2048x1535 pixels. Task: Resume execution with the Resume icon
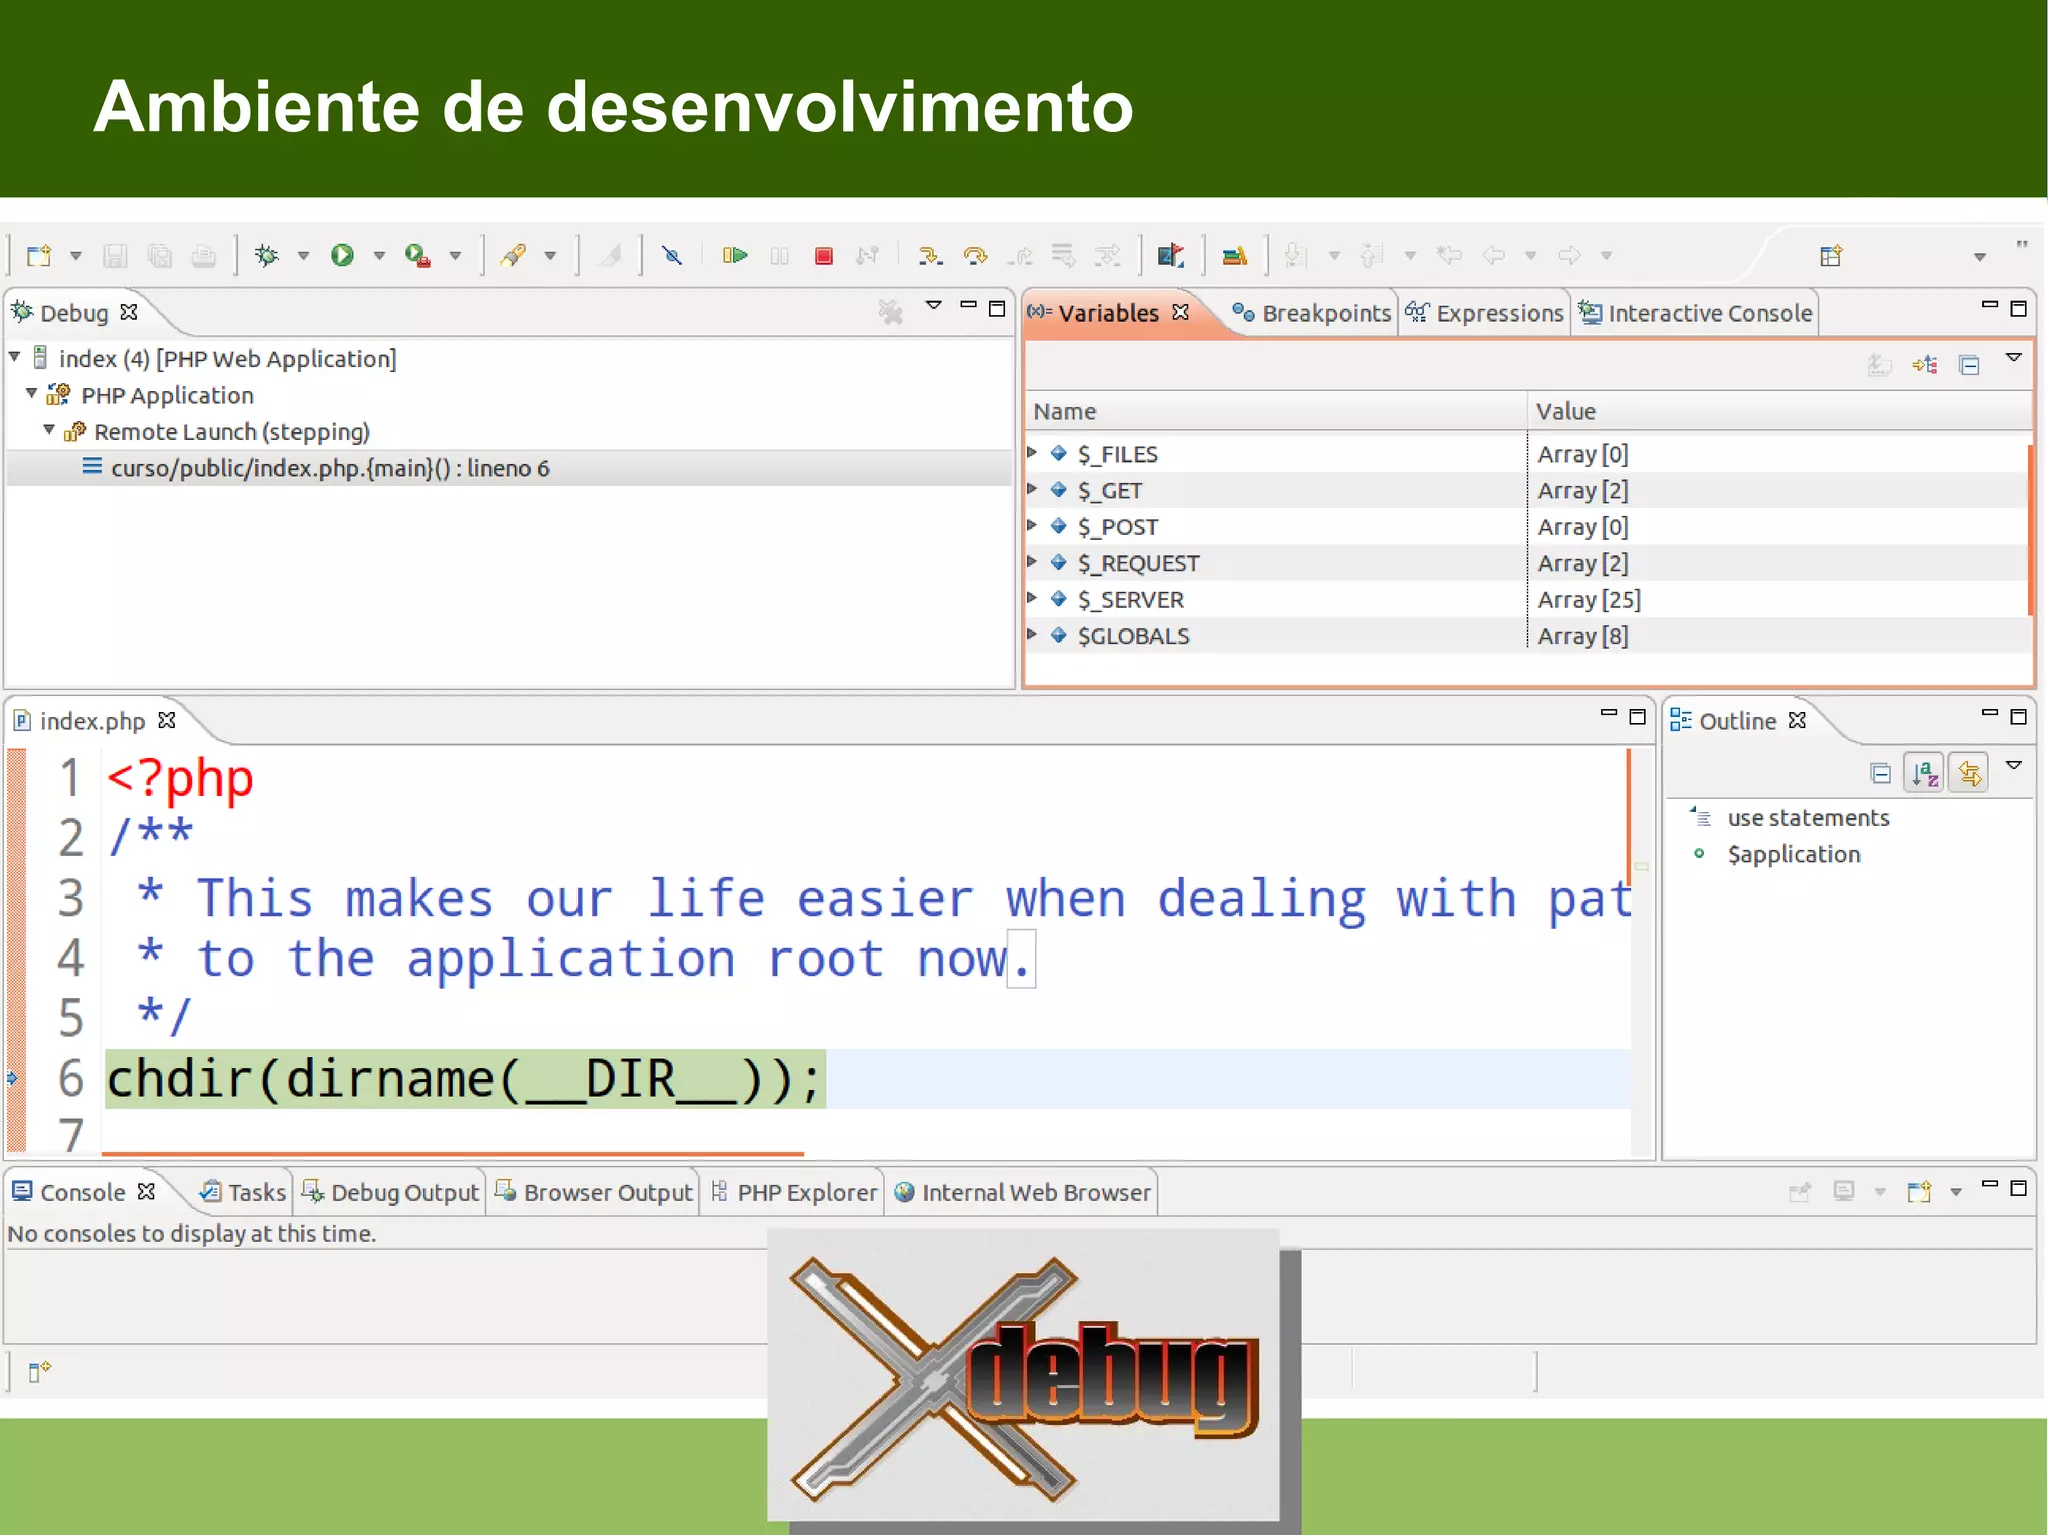tap(735, 256)
